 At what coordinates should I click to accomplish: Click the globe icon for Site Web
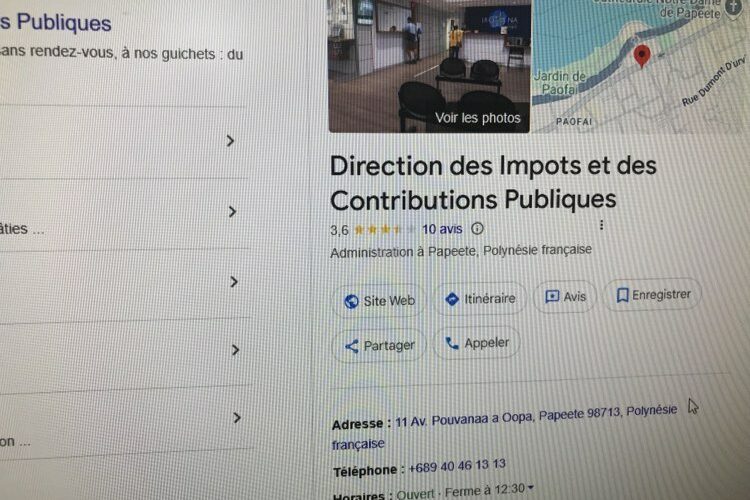[x=352, y=301]
